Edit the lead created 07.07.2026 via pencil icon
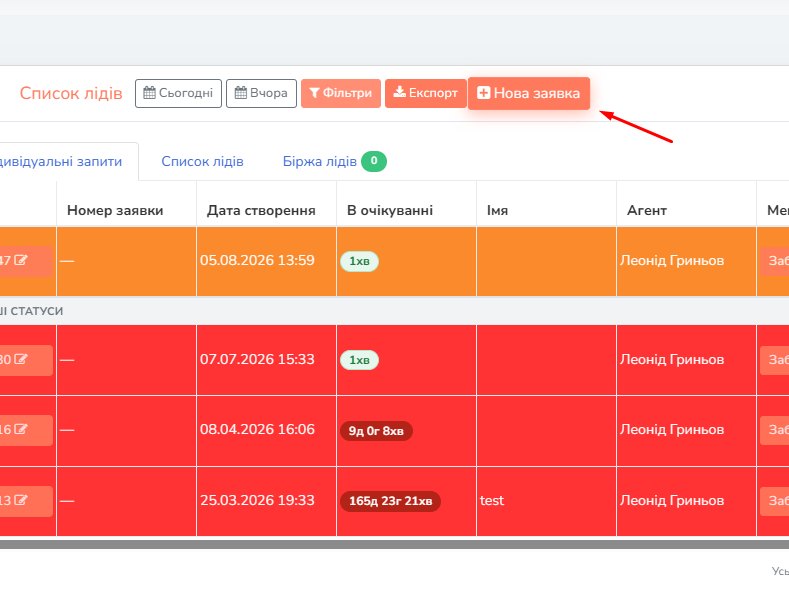 tap(21, 359)
